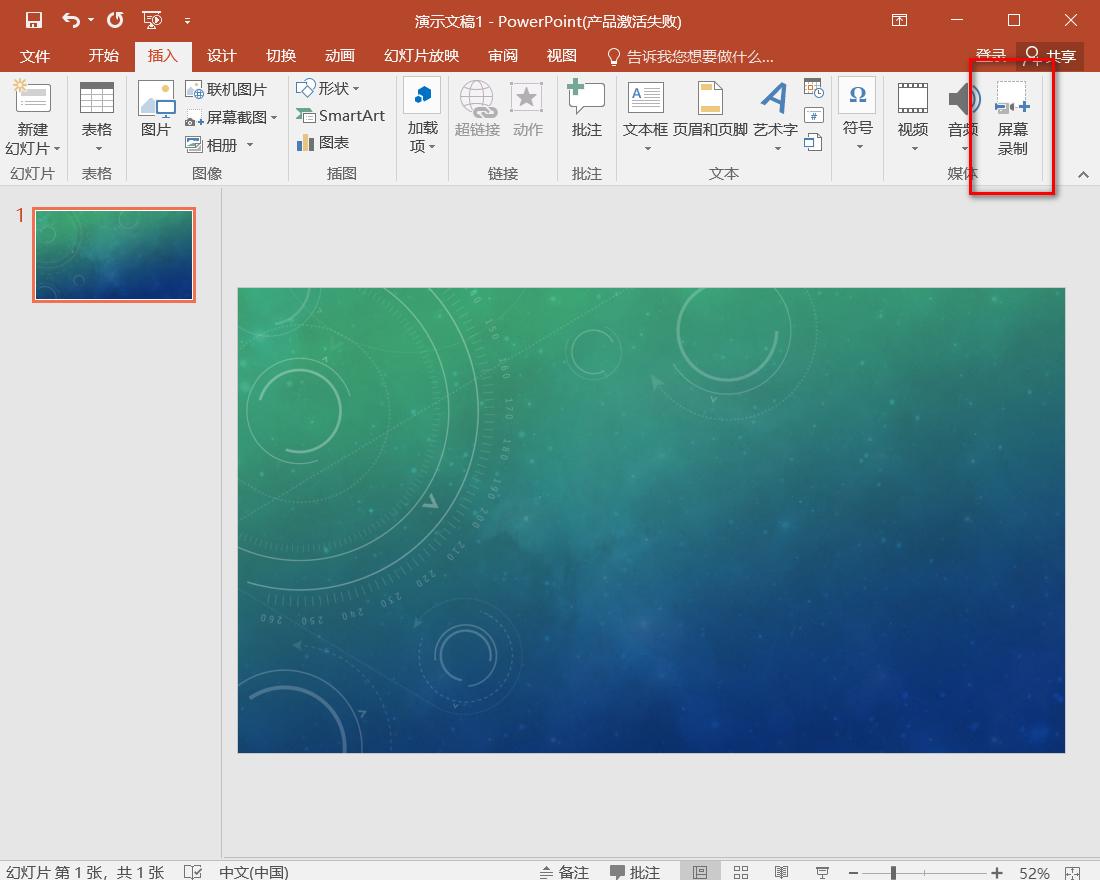Insert a picture with the 图片 icon
This screenshot has width=1100, height=880.
(156, 109)
